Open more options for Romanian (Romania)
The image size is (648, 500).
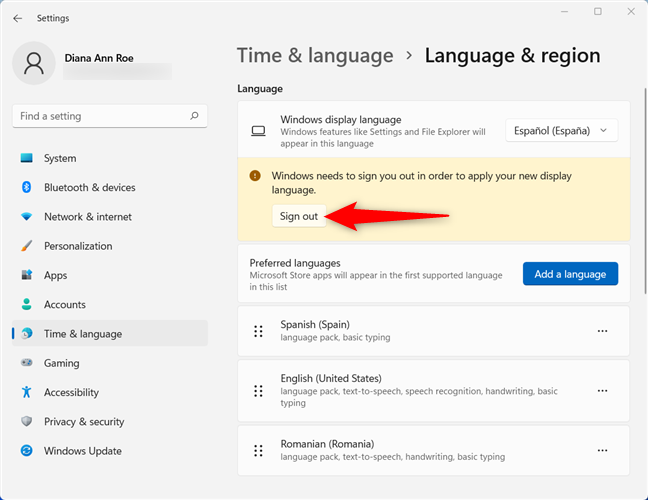(602, 450)
